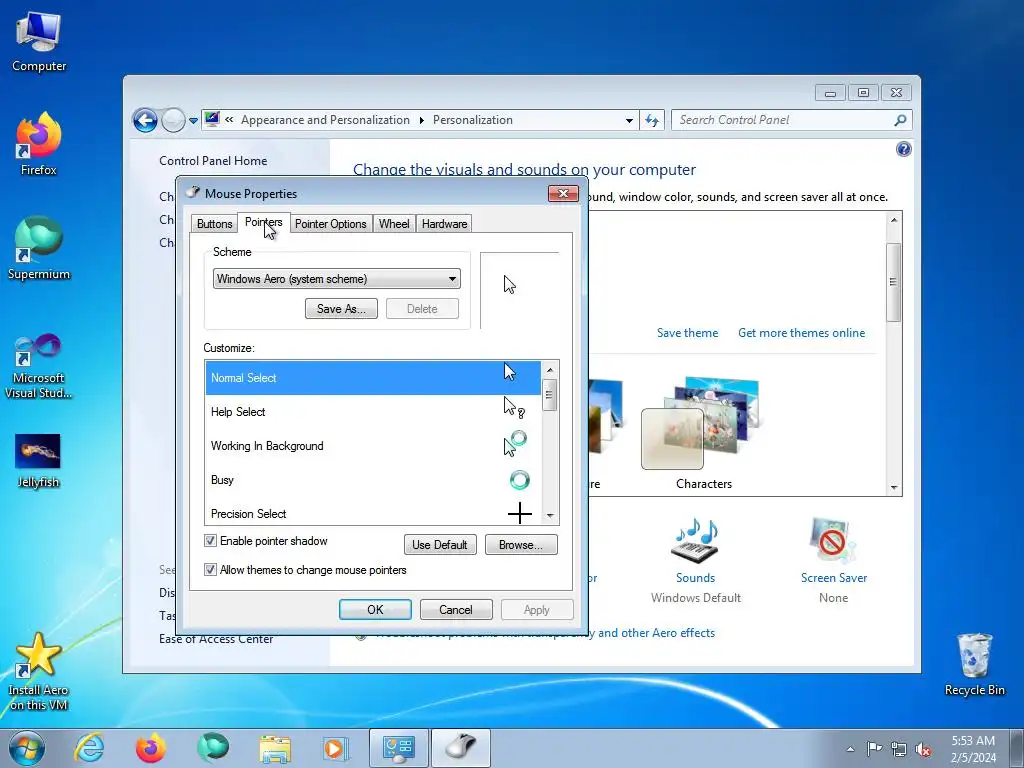Select the Install Aero on this VM shortcut

click(39, 671)
